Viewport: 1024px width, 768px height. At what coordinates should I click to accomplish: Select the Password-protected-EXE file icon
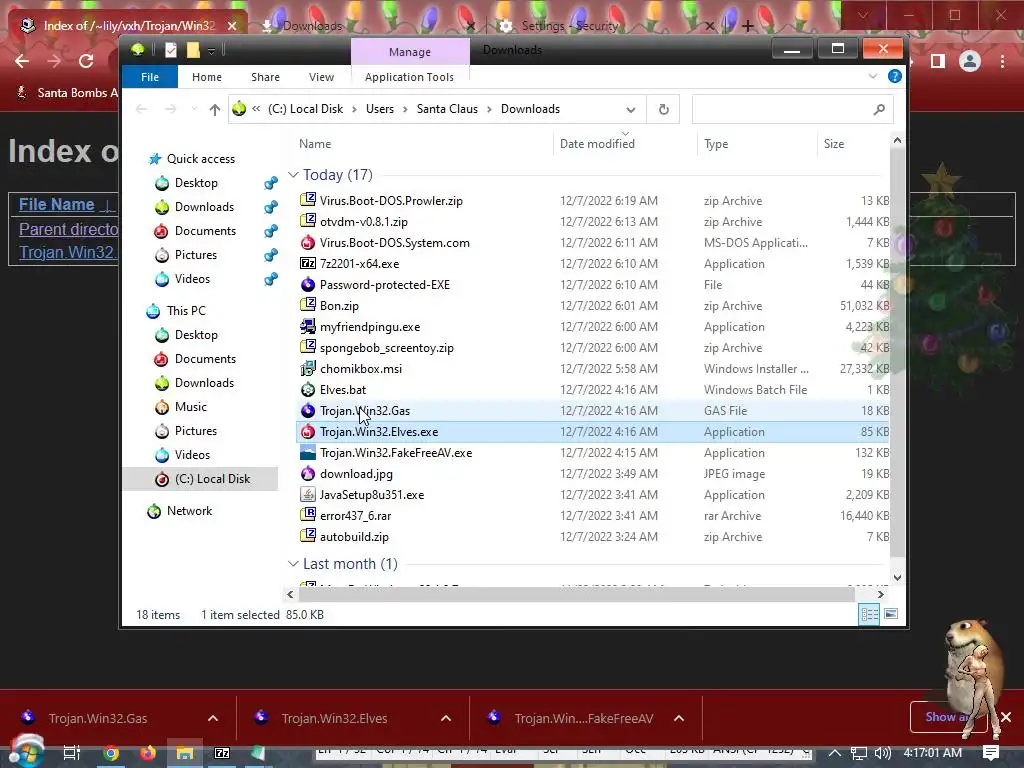coord(308,284)
